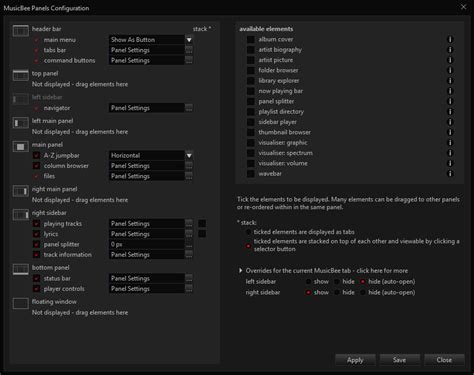This screenshot has width=474, height=375.
Task: Expand 'Overrides for the current MusicBee tab'
Action: [240, 270]
